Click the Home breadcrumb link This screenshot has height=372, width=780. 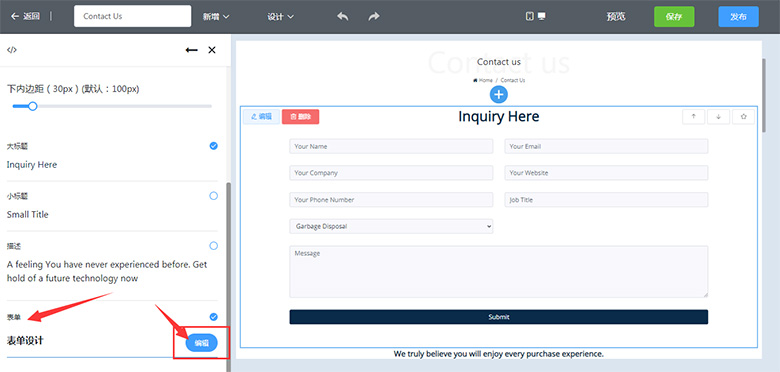click(483, 80)
